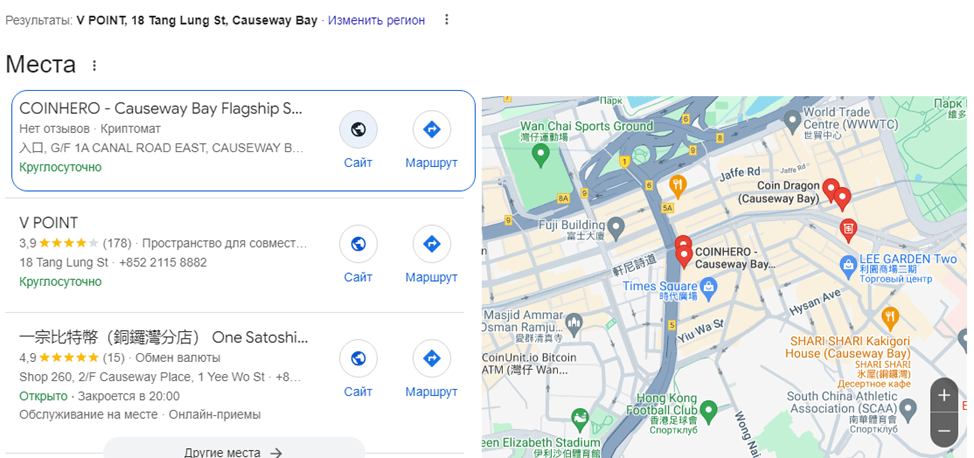Screen dimensions: 974x458
Task: Click Обслуживание на месте text
Action: 89,414
